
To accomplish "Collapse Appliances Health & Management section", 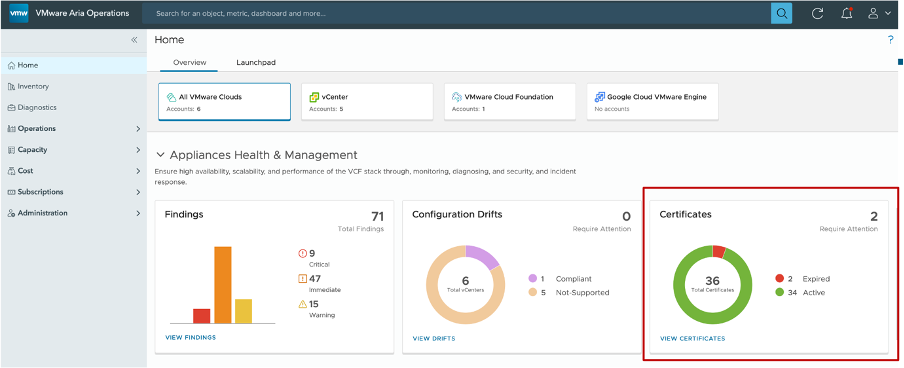I will click(x=160, y=155).
